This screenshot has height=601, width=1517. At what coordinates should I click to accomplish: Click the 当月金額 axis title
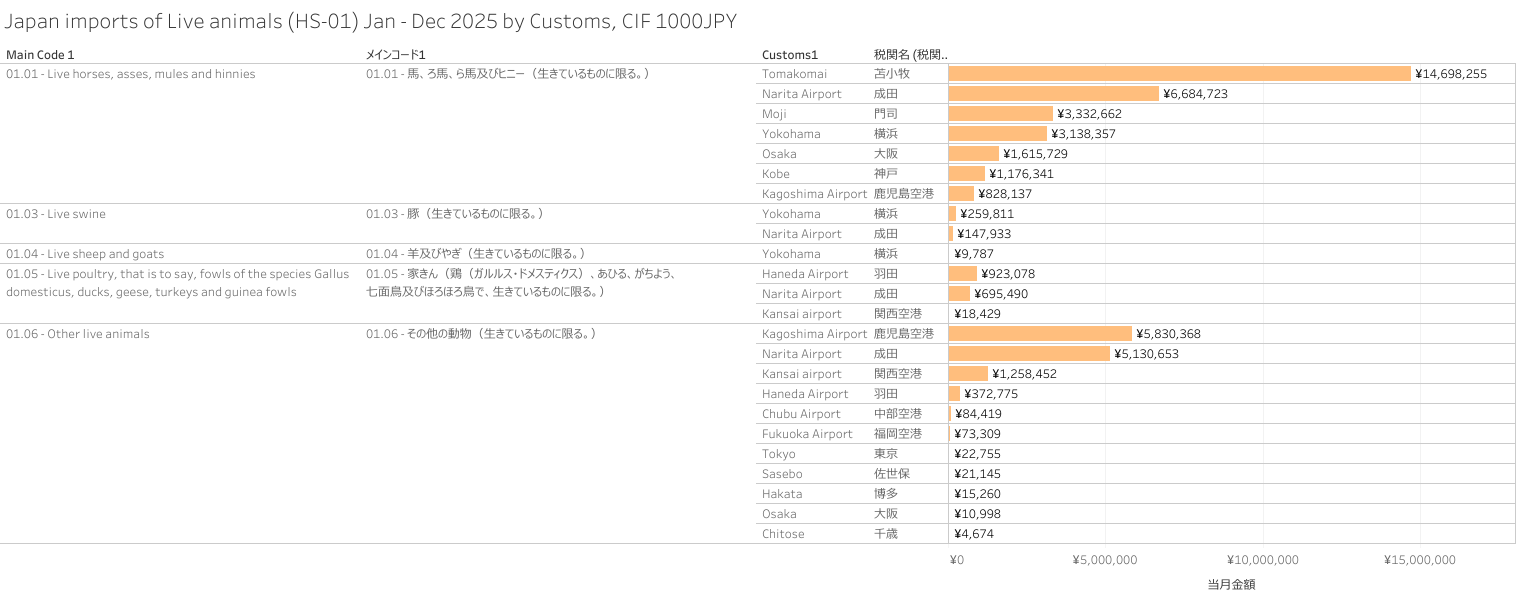click(x=1231, y=585)
